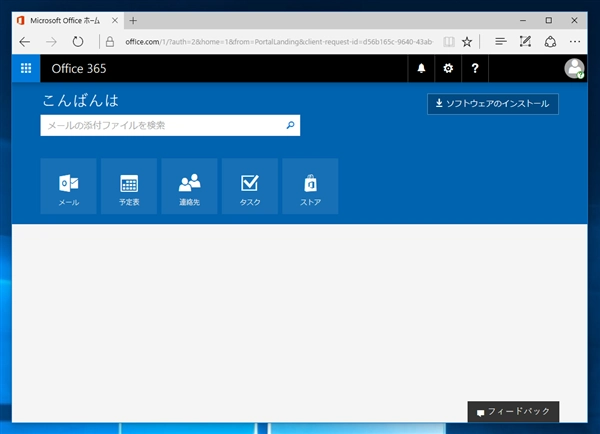The height and width of the screenshot is (434, 600).
Task: Open the 予定表 (Calendar) tile
Action: pyautogui.click(x=129, y=186)
